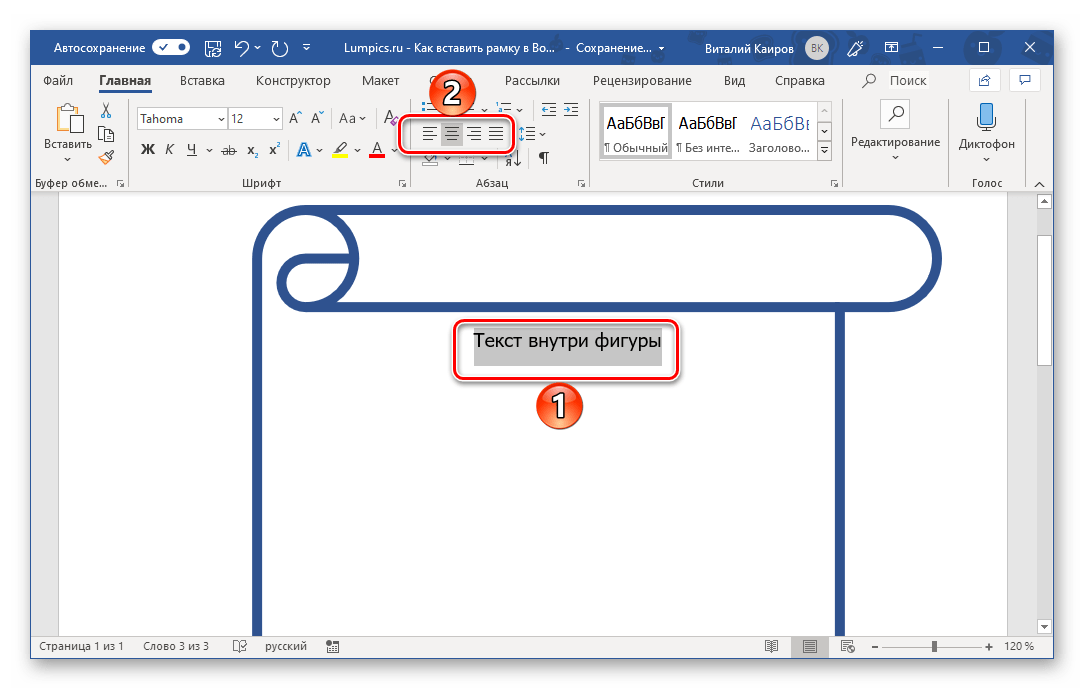Align text to the left

429,134
